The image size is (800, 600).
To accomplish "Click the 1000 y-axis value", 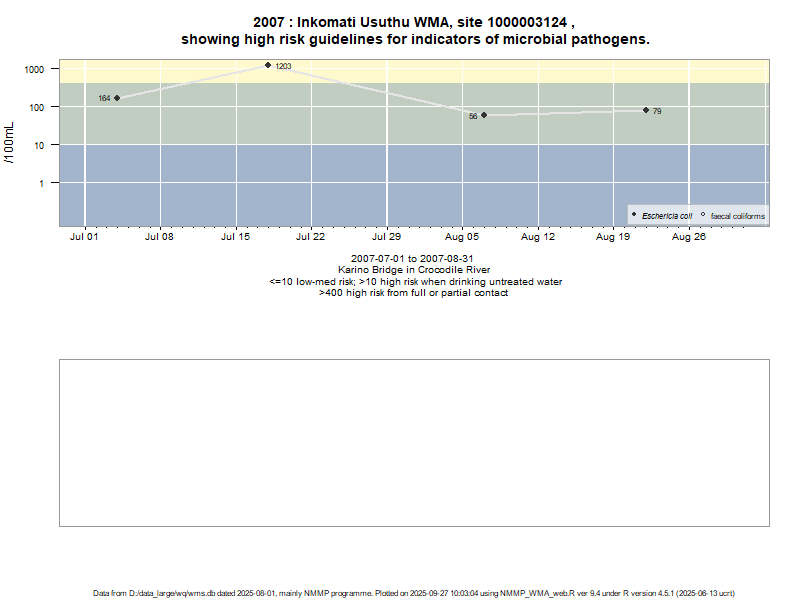I will click(35, 69).
